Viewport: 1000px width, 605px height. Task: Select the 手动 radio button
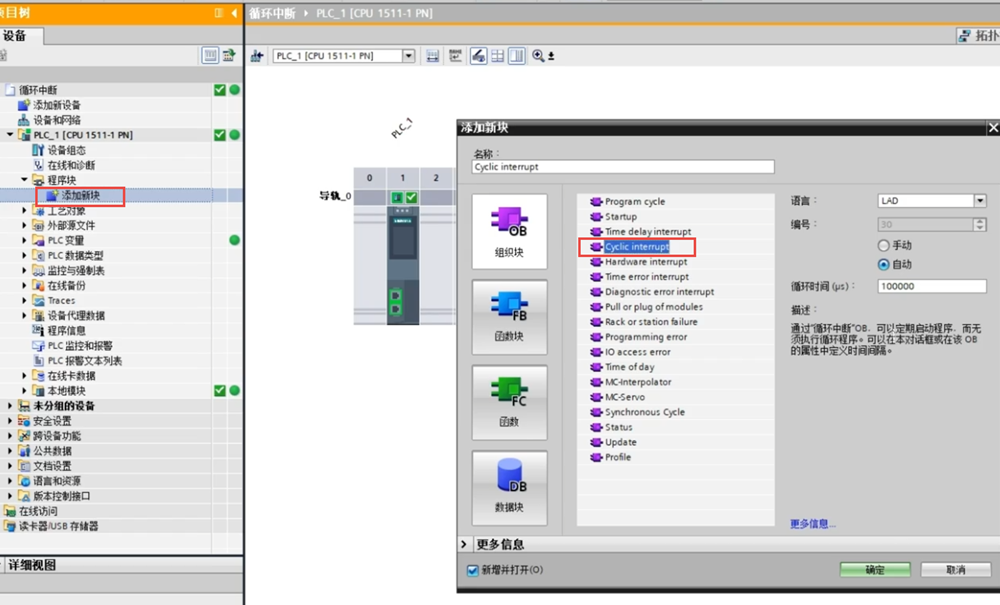point(883,246)
